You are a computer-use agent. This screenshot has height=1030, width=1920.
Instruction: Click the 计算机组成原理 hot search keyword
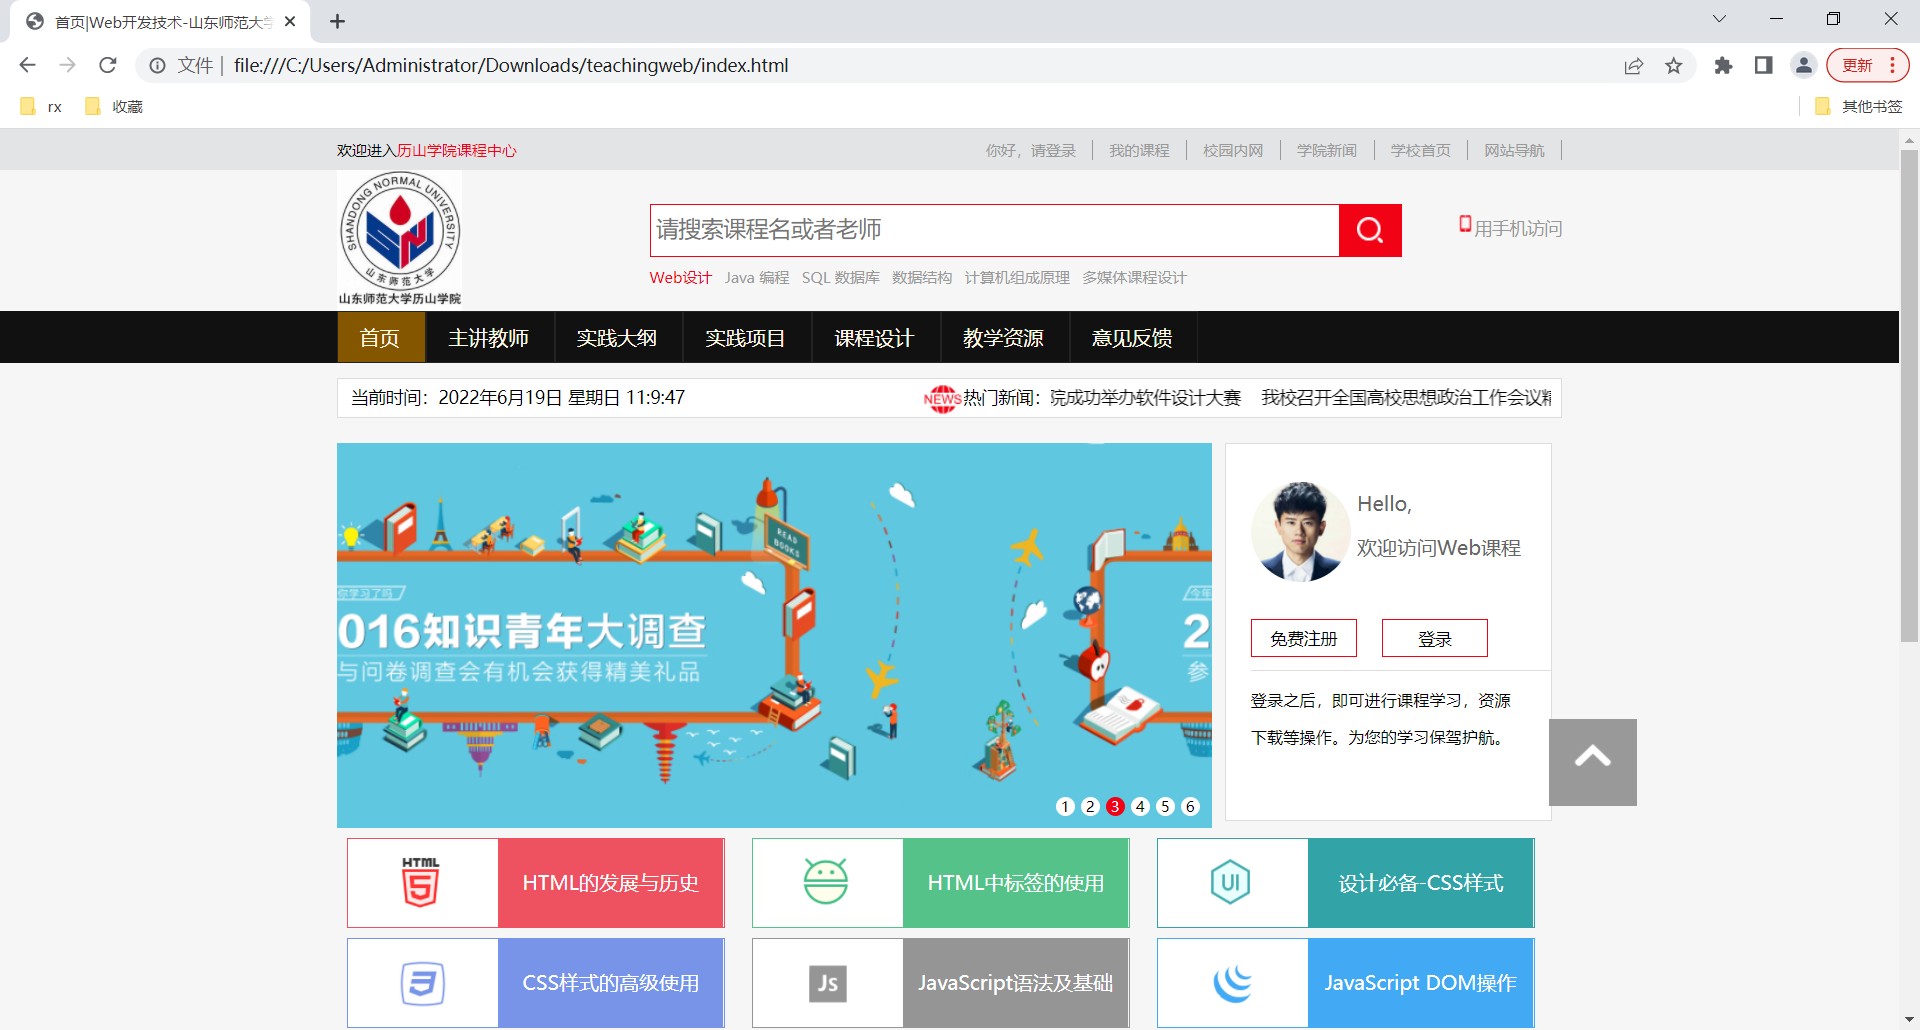(1017, 278)
